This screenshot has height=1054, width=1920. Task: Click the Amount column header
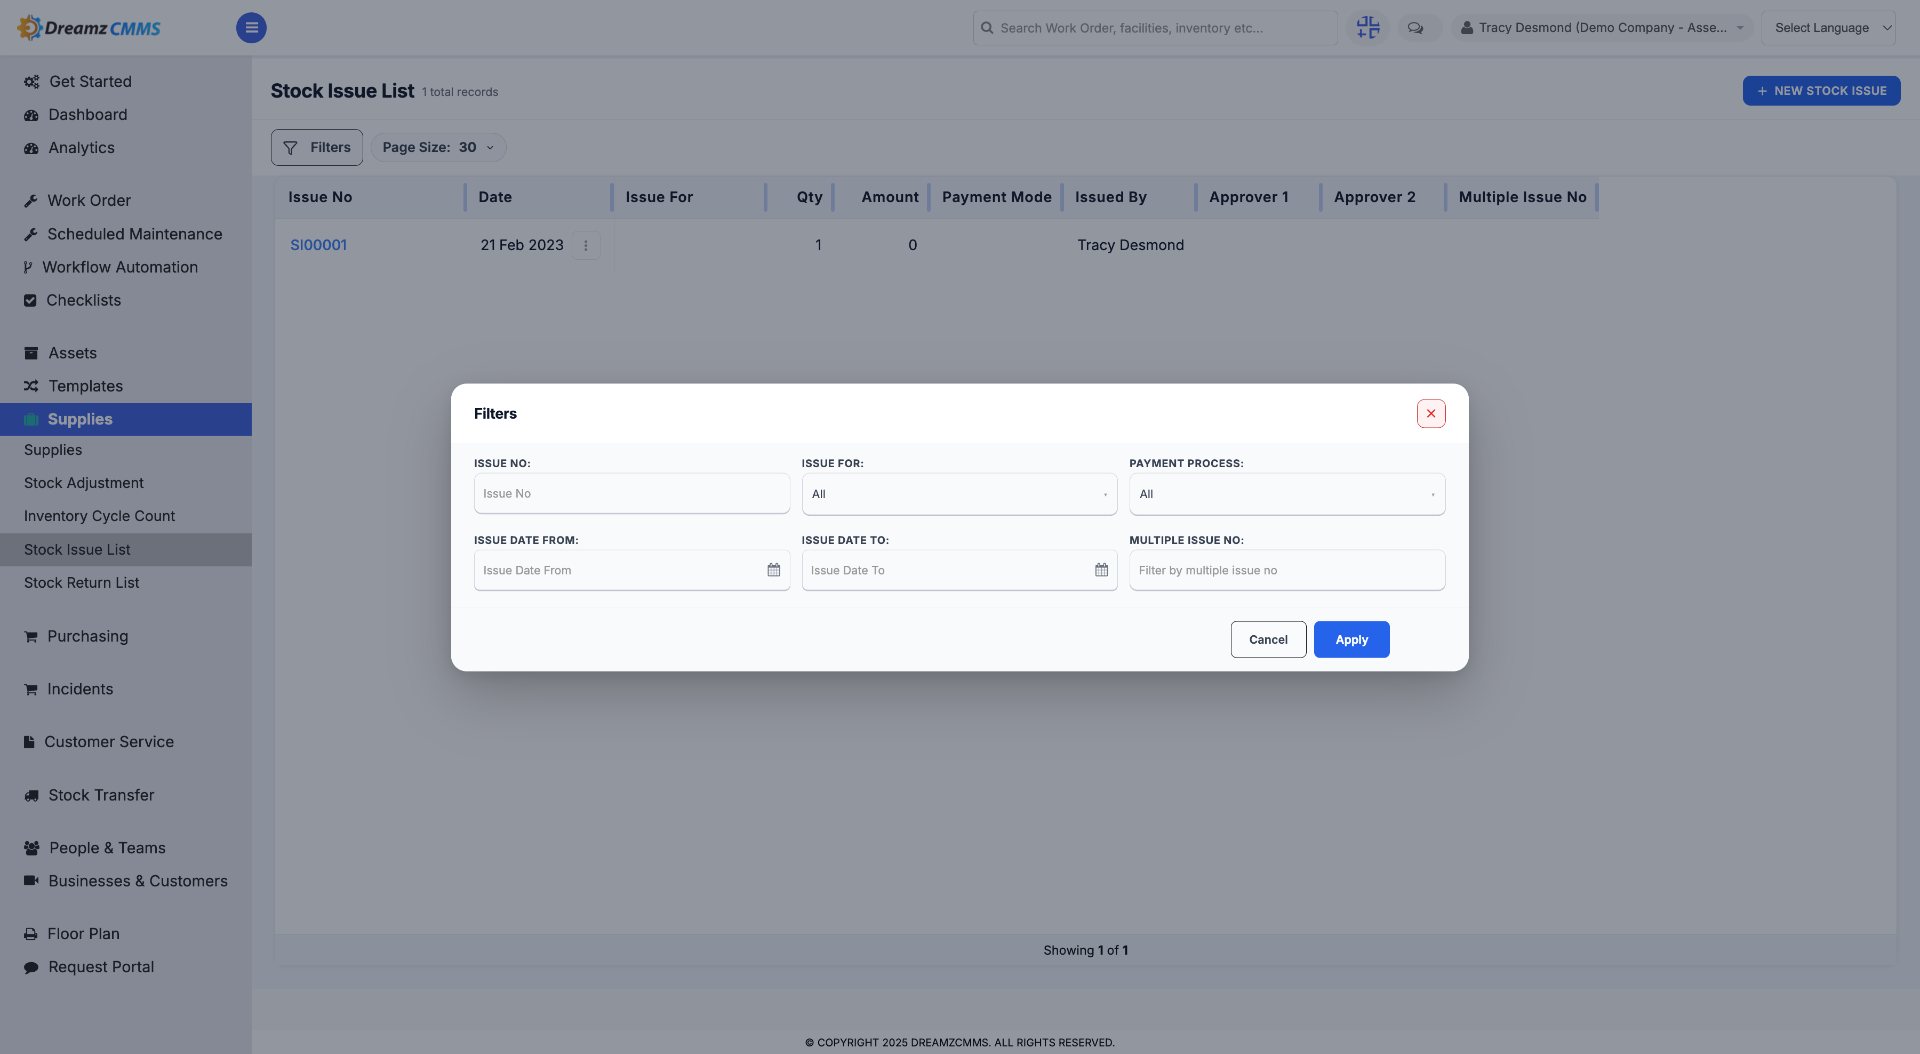(890, 198)
